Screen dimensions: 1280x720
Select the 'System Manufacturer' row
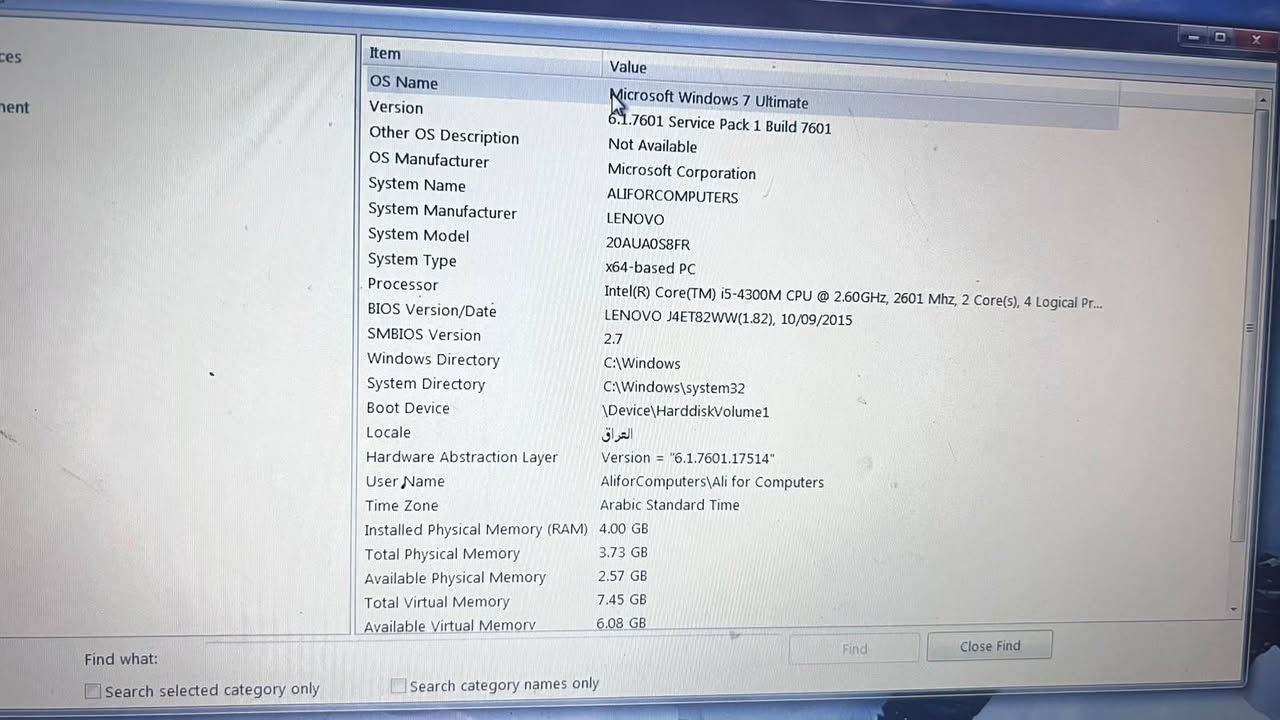(x=442, y=211)
